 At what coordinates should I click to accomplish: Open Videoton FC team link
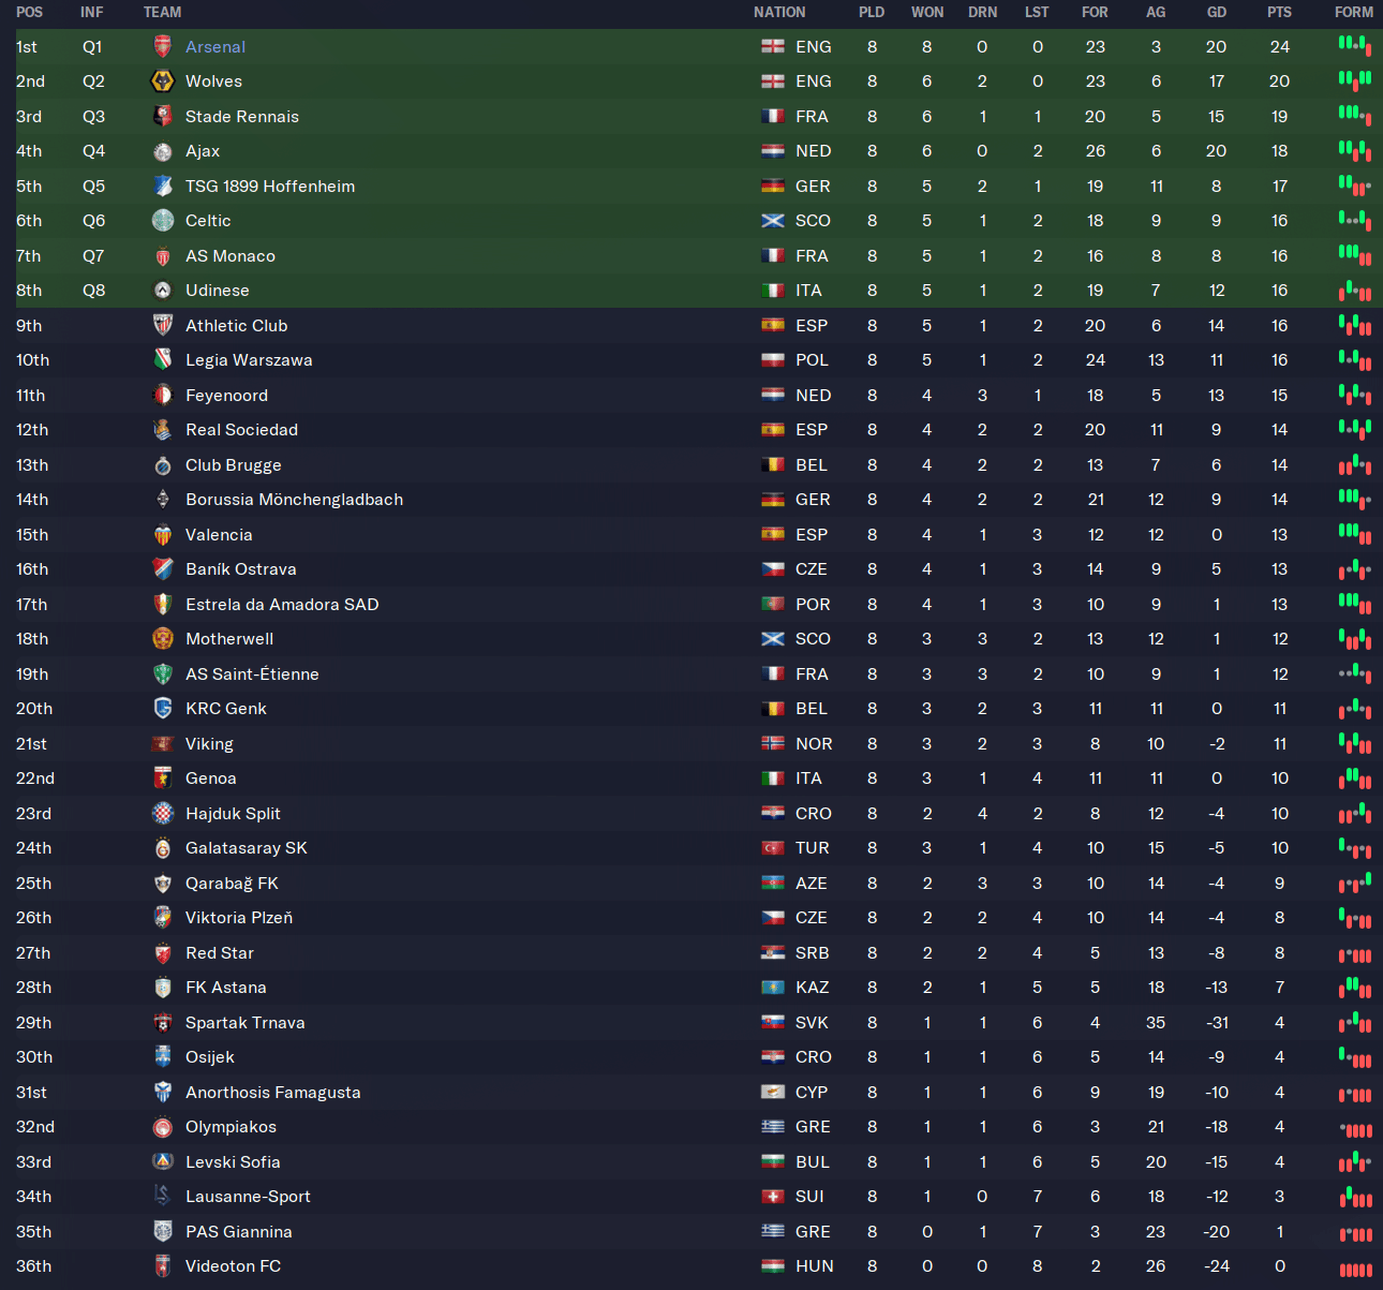click(233, 1266)
